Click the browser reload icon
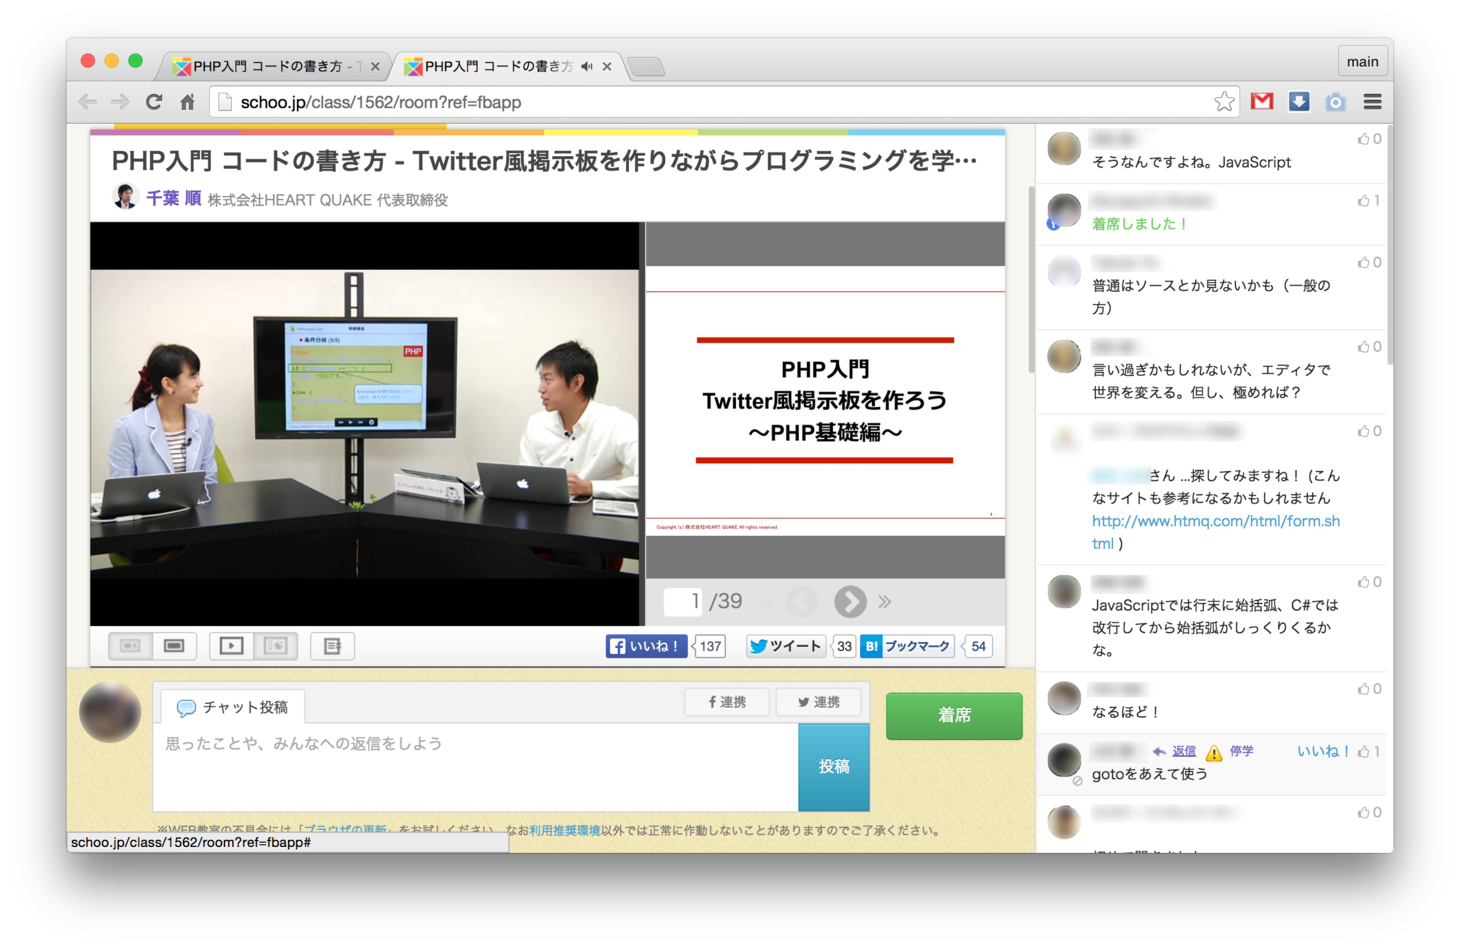Screen dimensions: 1460x948 point(154,102)
